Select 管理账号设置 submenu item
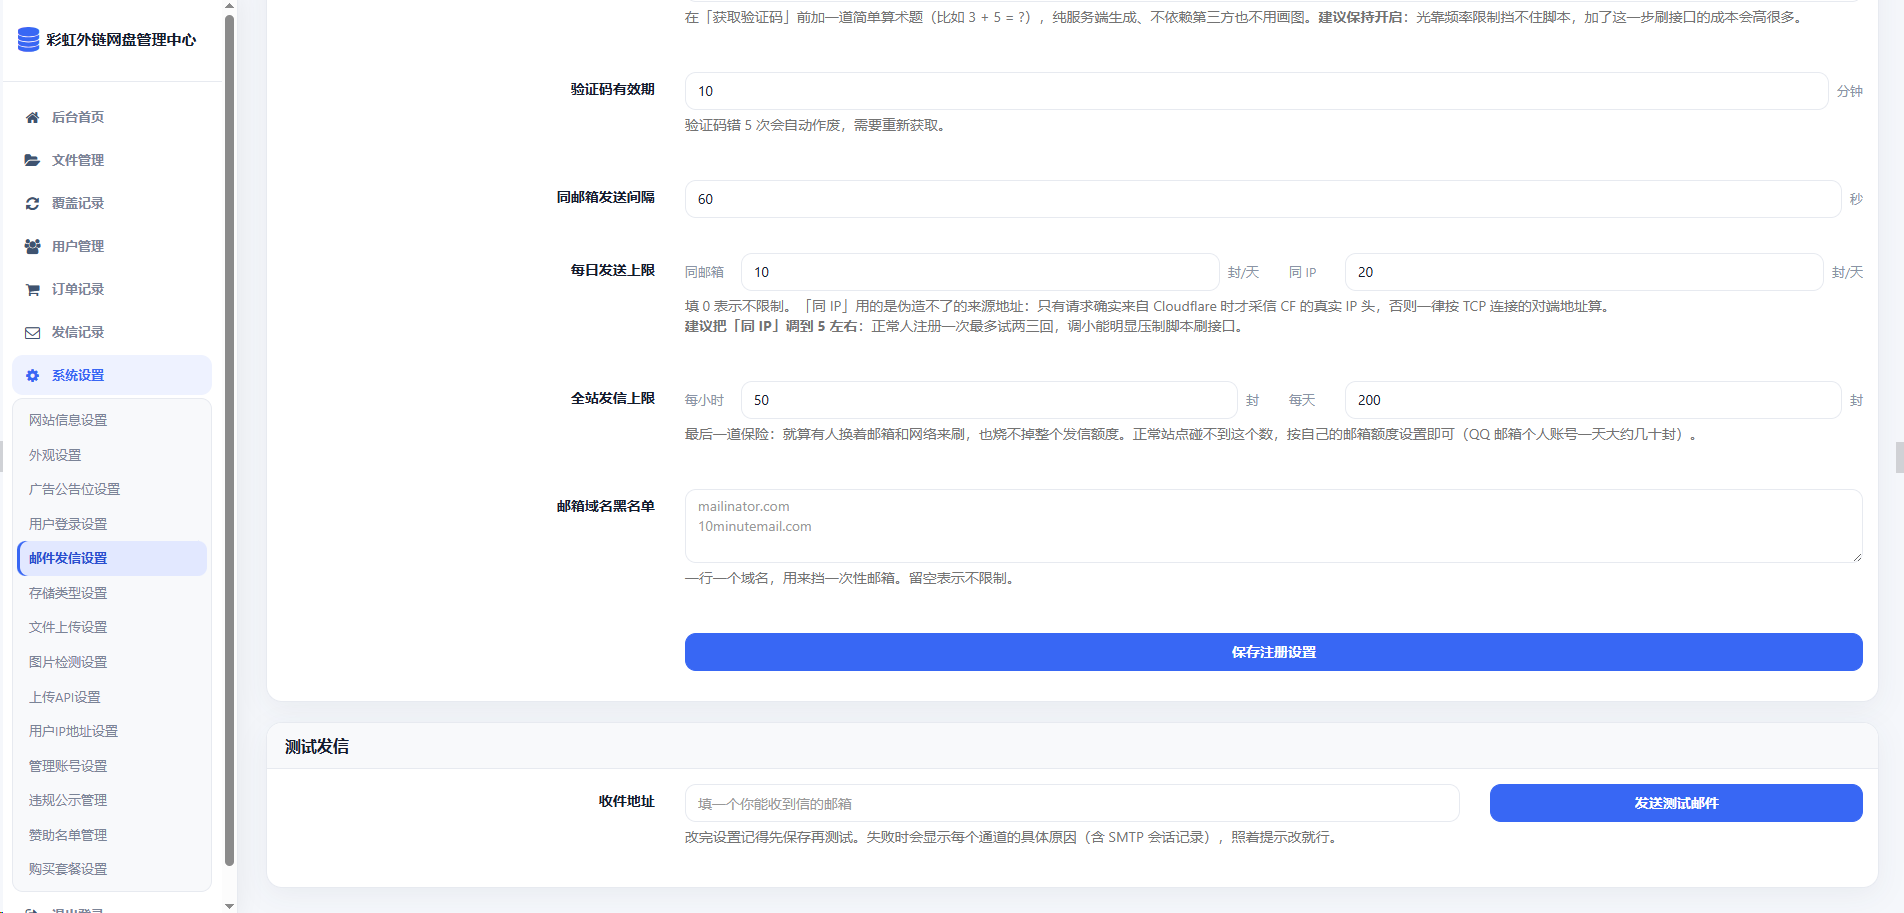 112,766
